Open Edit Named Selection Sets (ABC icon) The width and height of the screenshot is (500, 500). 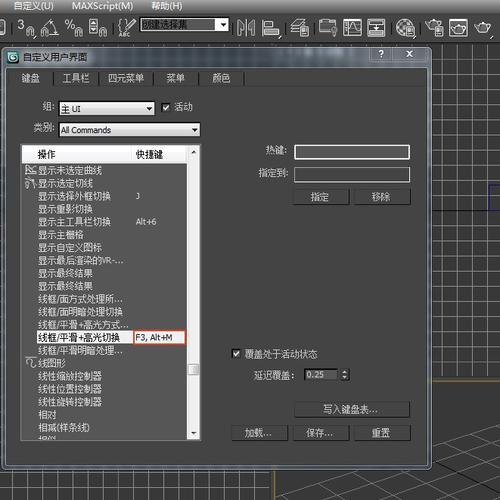point(126,27)
